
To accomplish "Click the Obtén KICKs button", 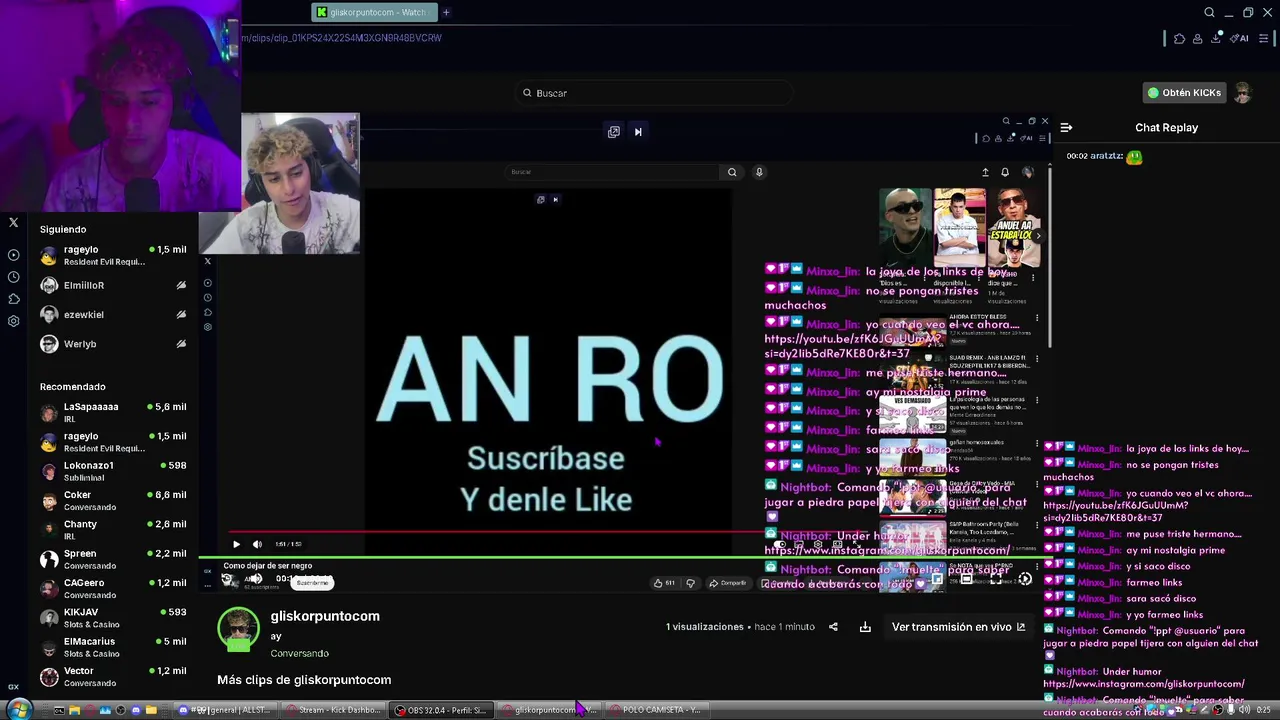I will tap(1184, 93).
